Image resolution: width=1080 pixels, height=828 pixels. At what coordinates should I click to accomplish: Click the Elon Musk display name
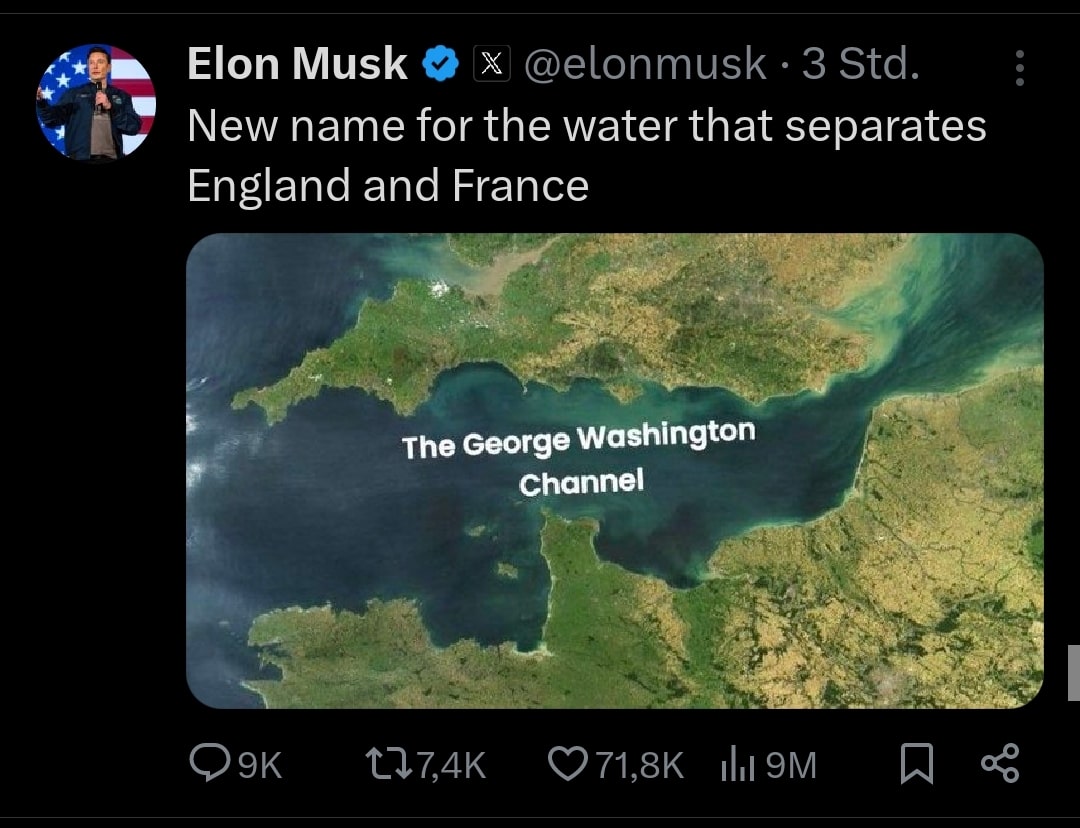297,65
